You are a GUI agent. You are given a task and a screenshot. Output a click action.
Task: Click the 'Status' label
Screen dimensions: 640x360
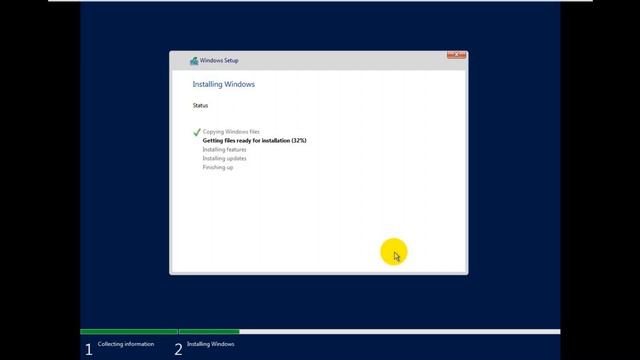coord(200,105)
